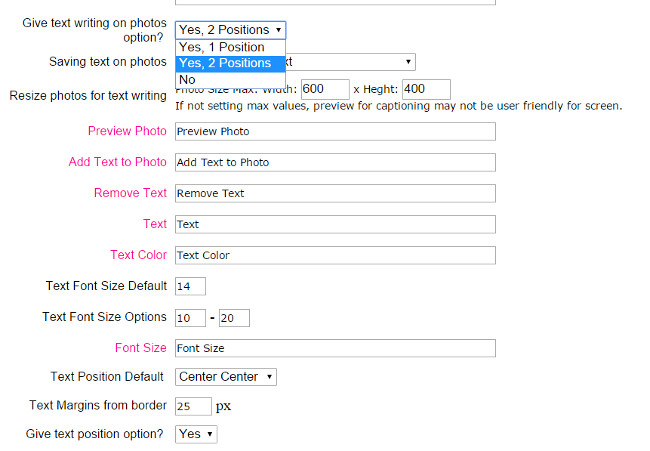Click the Text label input field
Screen dimensions: 650x451
335,224
